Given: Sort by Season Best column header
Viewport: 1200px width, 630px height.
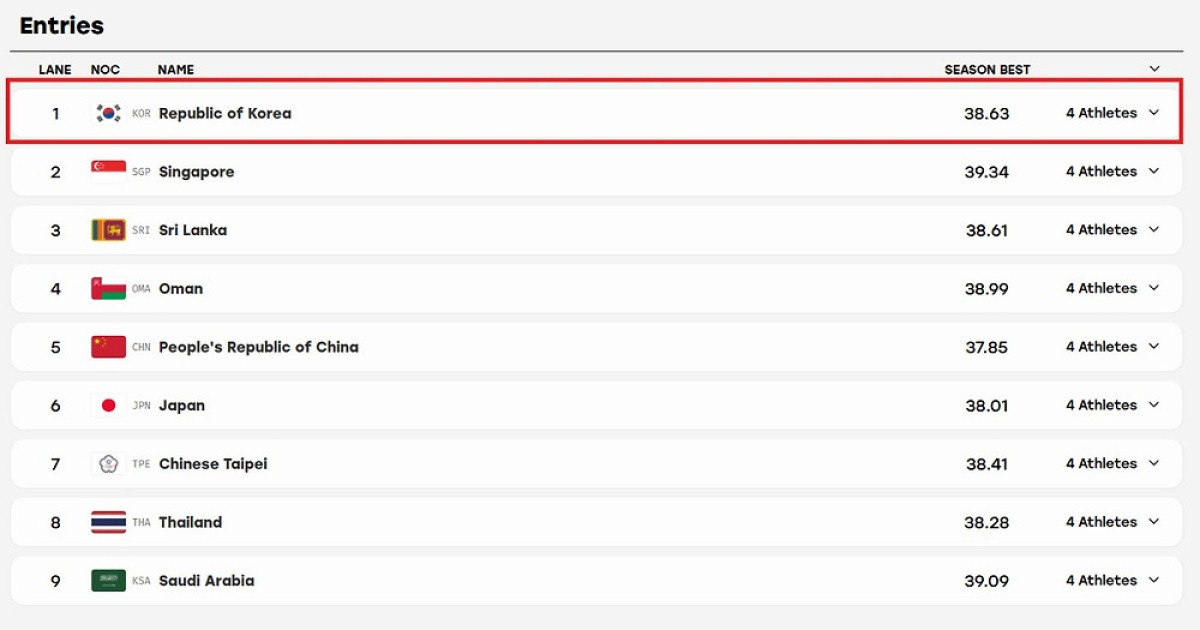Looking at the screenshot, I should (987, 69).
